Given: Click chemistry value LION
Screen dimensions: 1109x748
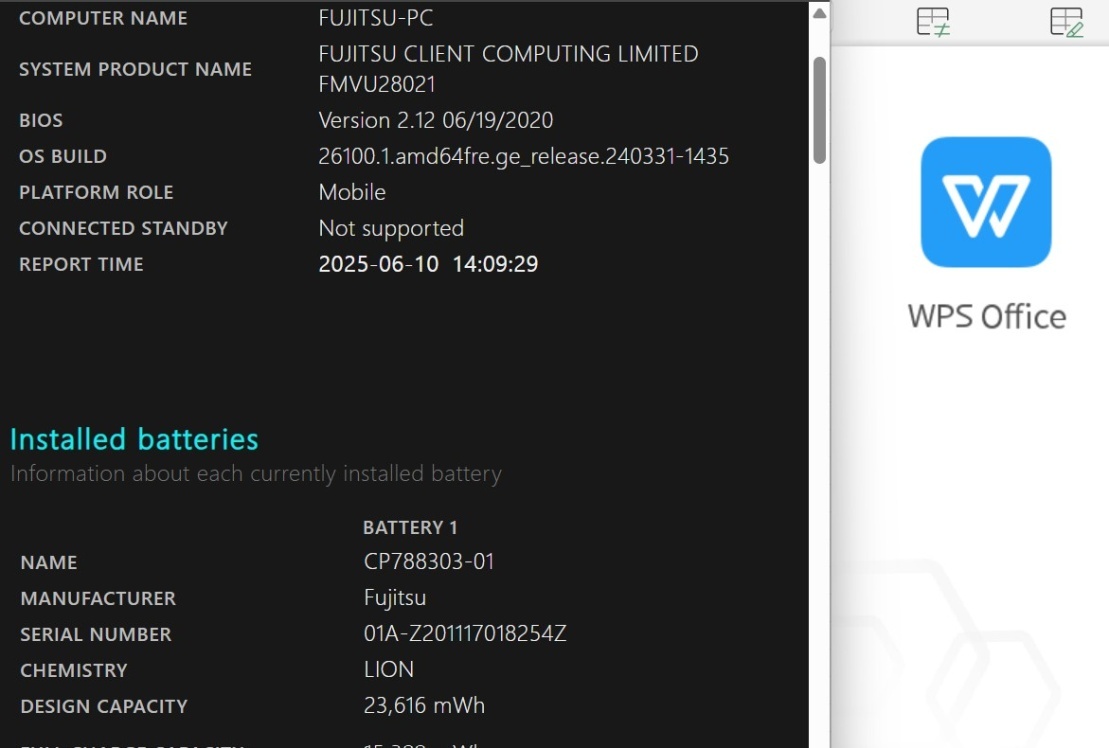Looking at the screenshot, I should tap(388, 670).
